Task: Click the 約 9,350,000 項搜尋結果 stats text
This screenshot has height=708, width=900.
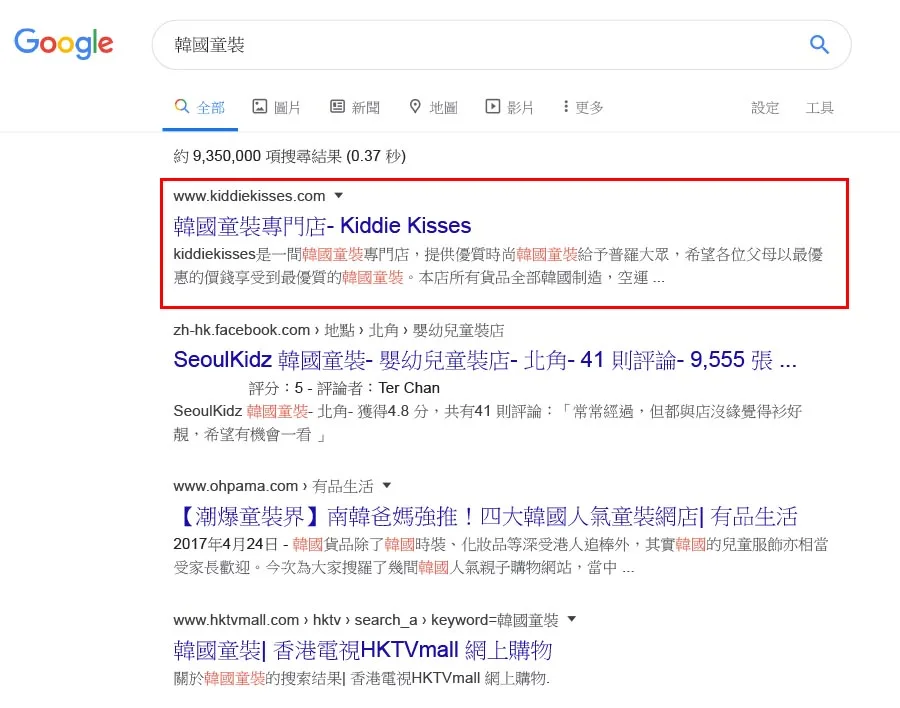Action: 290,156
